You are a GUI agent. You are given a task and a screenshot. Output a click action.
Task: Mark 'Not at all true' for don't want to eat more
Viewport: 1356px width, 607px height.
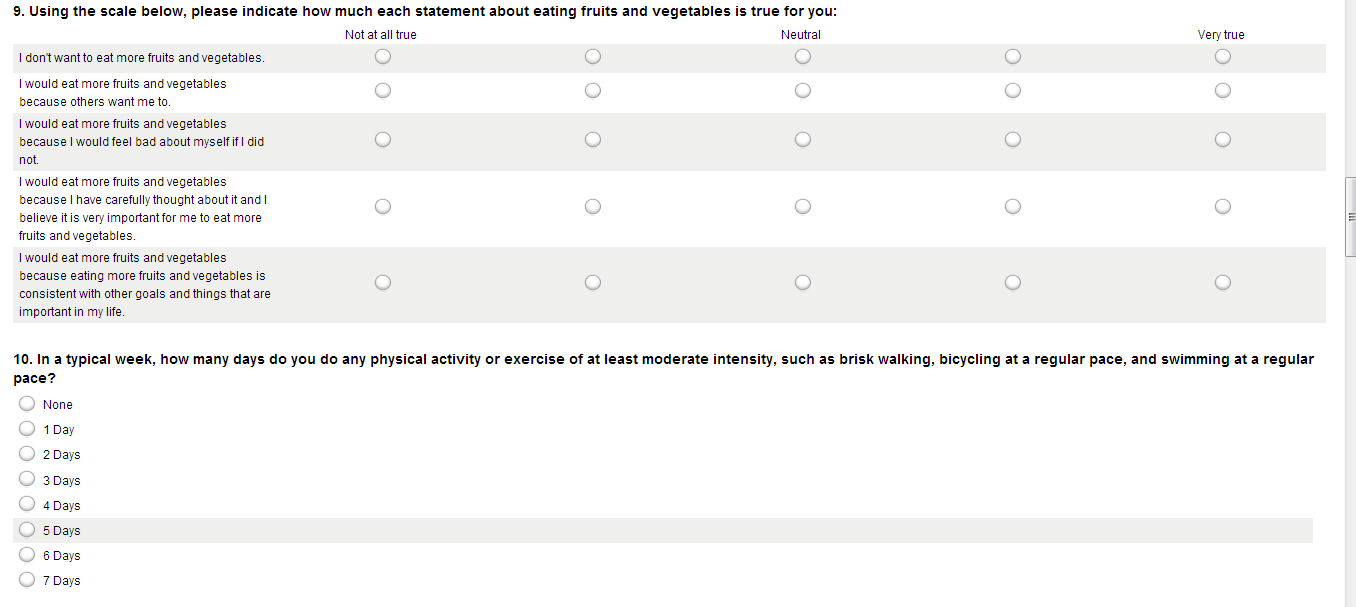click(382, 57)
